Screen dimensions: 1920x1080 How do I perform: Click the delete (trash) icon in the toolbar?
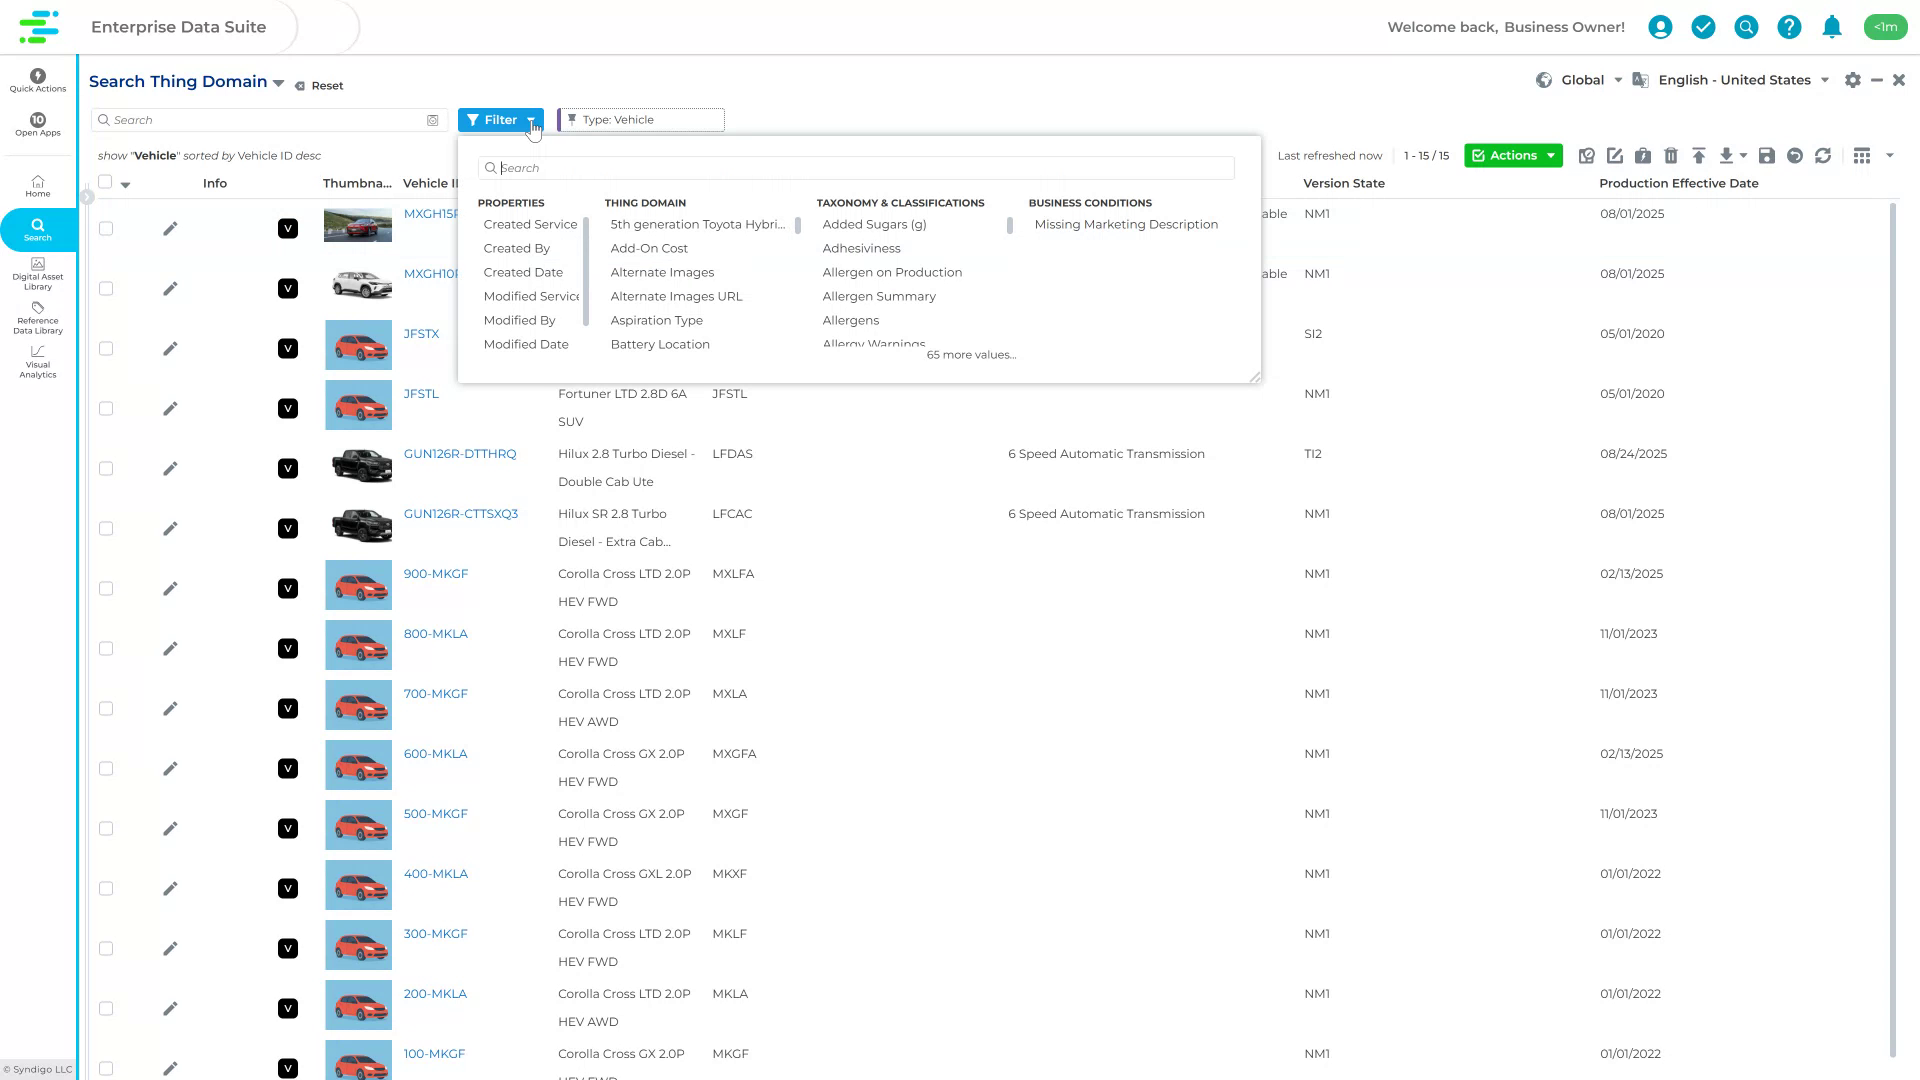pyautogui.click(x=1670, y=156)
